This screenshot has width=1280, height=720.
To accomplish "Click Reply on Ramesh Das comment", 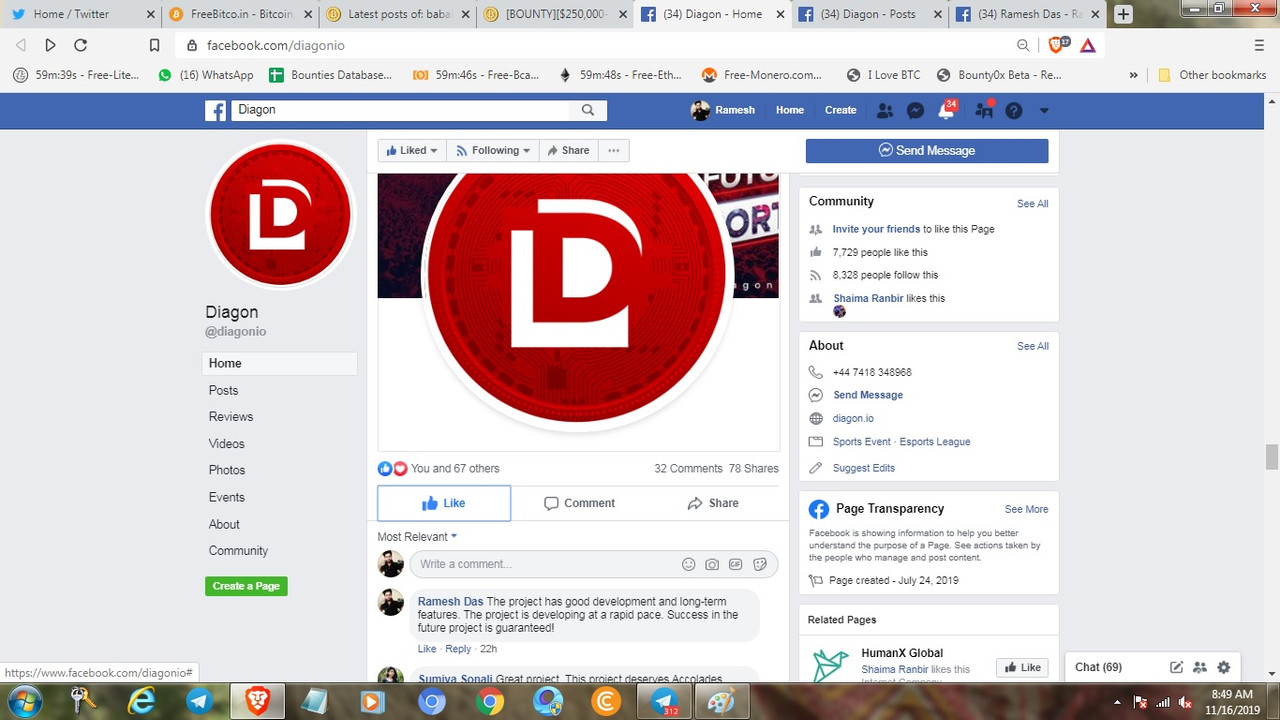I will click(458, 649).
